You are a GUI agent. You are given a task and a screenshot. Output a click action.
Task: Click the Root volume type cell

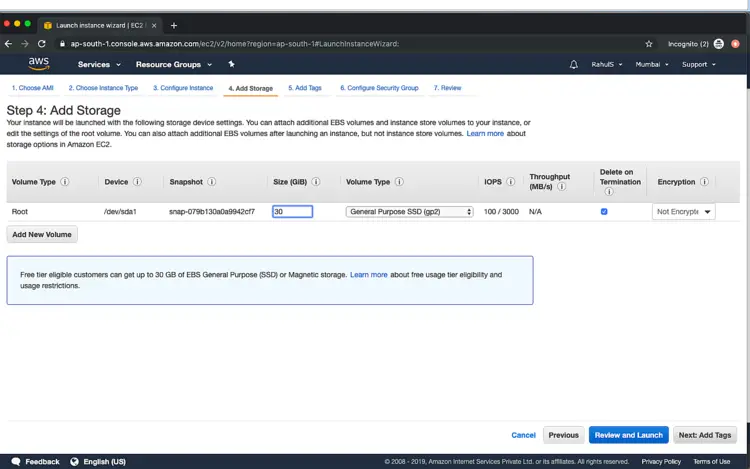coord(20,211)
